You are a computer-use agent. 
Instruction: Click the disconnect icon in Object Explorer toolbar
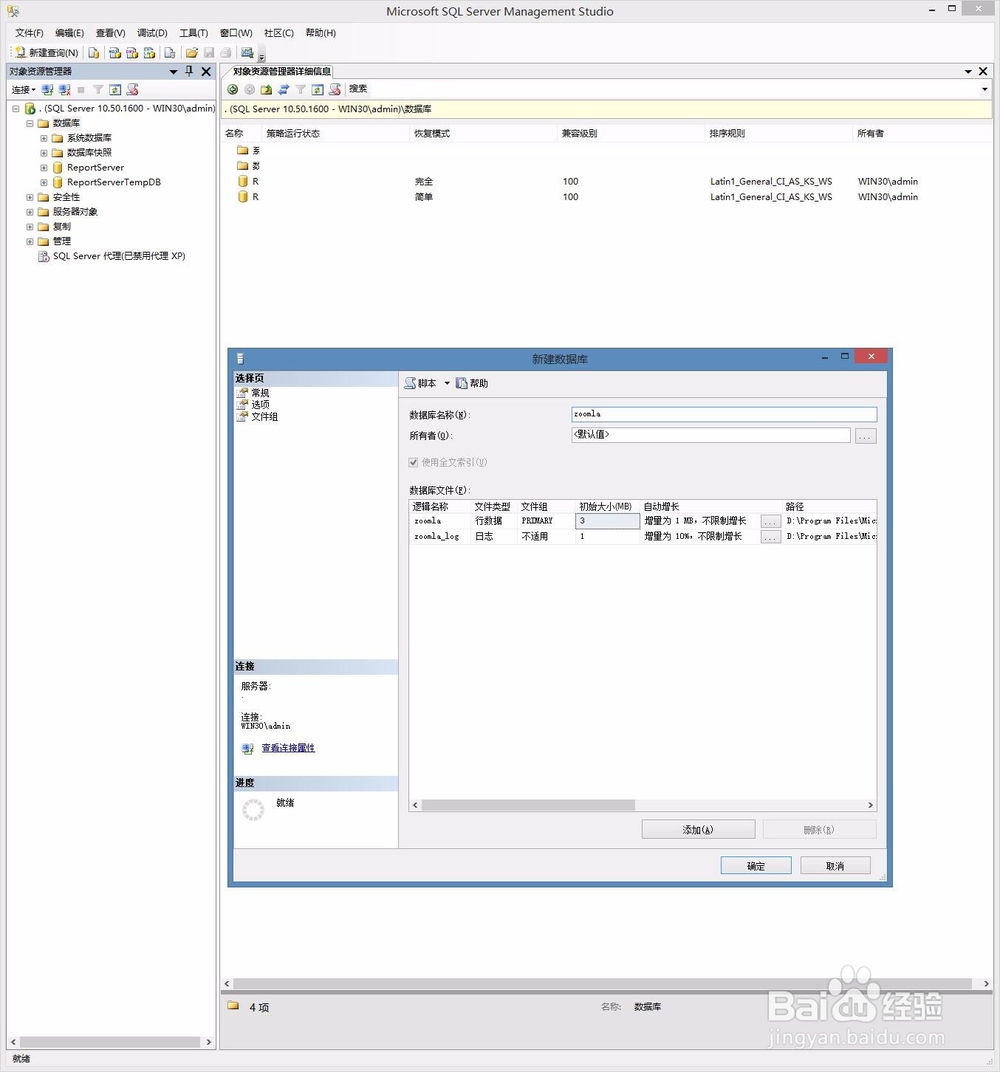point(64,90)
